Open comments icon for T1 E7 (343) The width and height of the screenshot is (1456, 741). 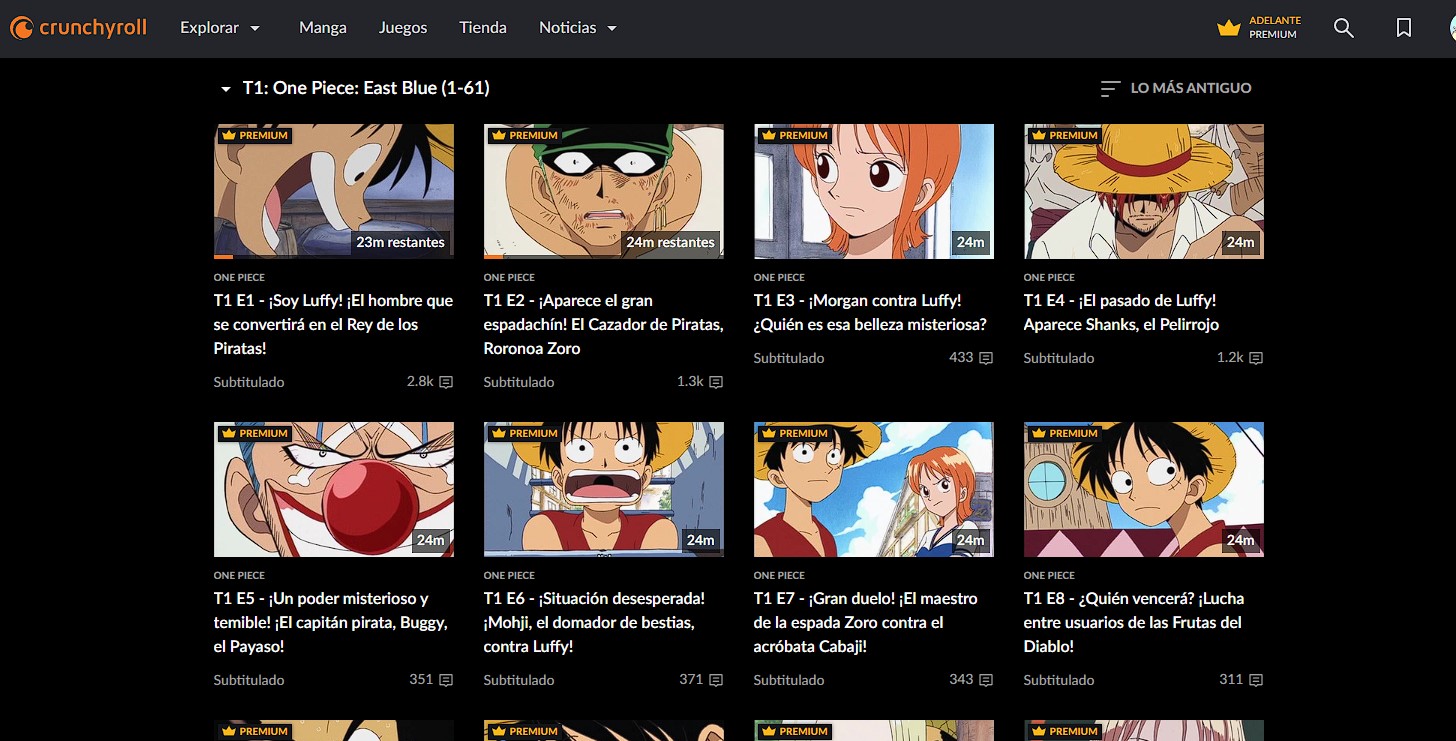(986, 680)
